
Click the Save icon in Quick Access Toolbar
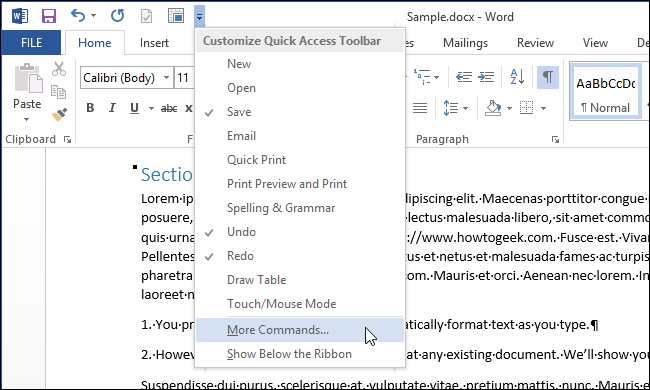[x=49, y=16]
